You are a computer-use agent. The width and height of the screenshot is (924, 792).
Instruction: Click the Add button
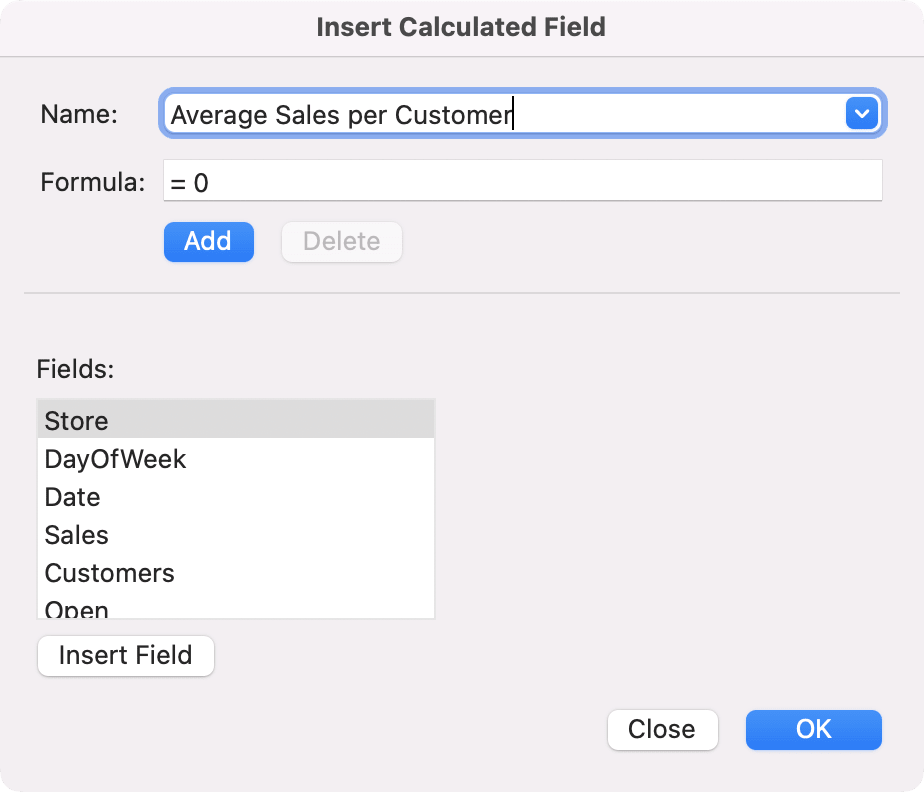pyautogui.click(x=208, y=241)
